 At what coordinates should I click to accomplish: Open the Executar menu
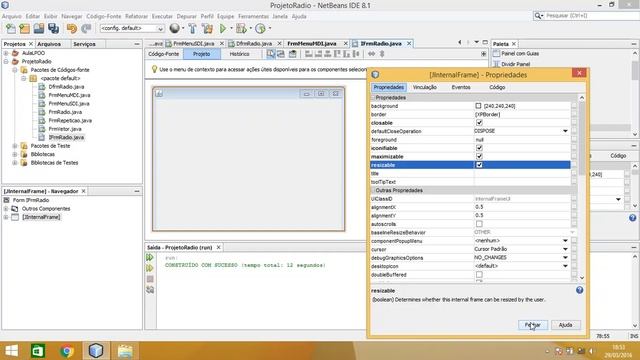coord(162,16)
